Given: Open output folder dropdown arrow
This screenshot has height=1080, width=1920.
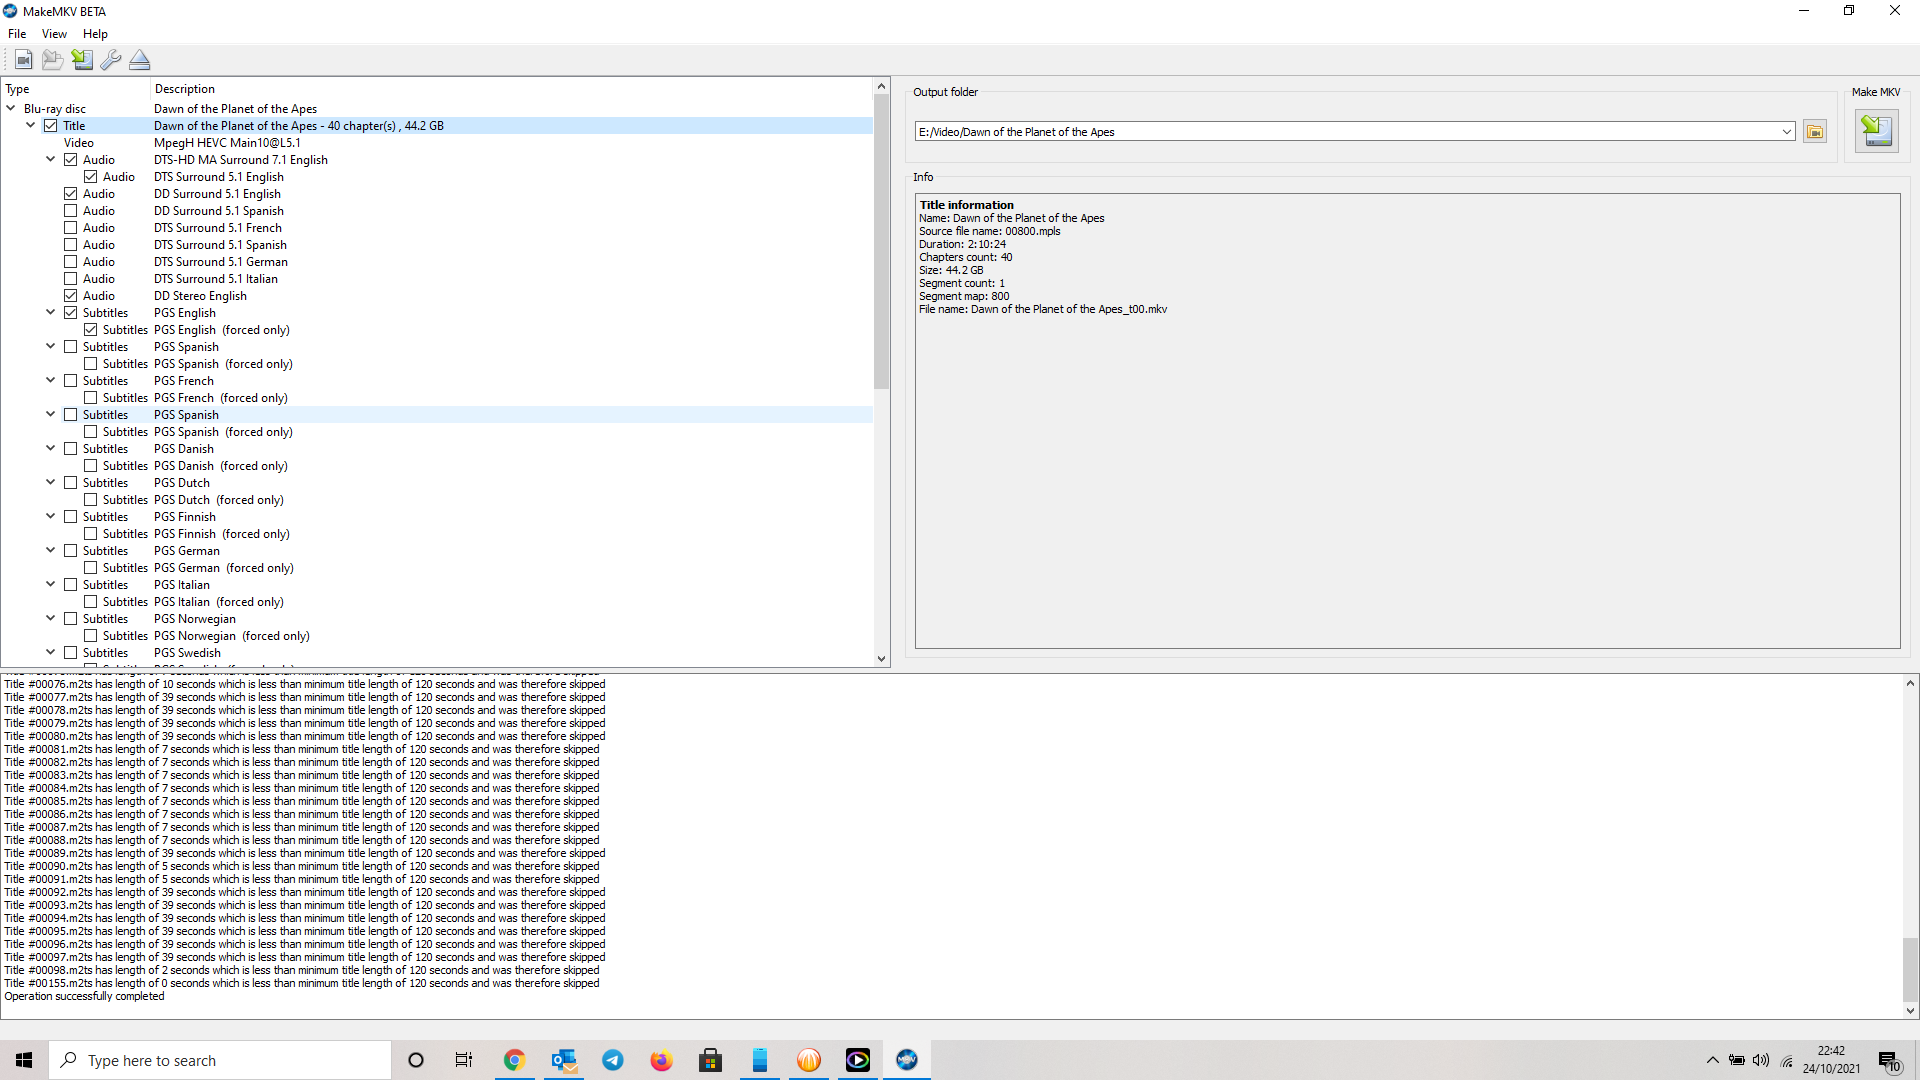Looking at the screenshot, I should pos(1787,132).
